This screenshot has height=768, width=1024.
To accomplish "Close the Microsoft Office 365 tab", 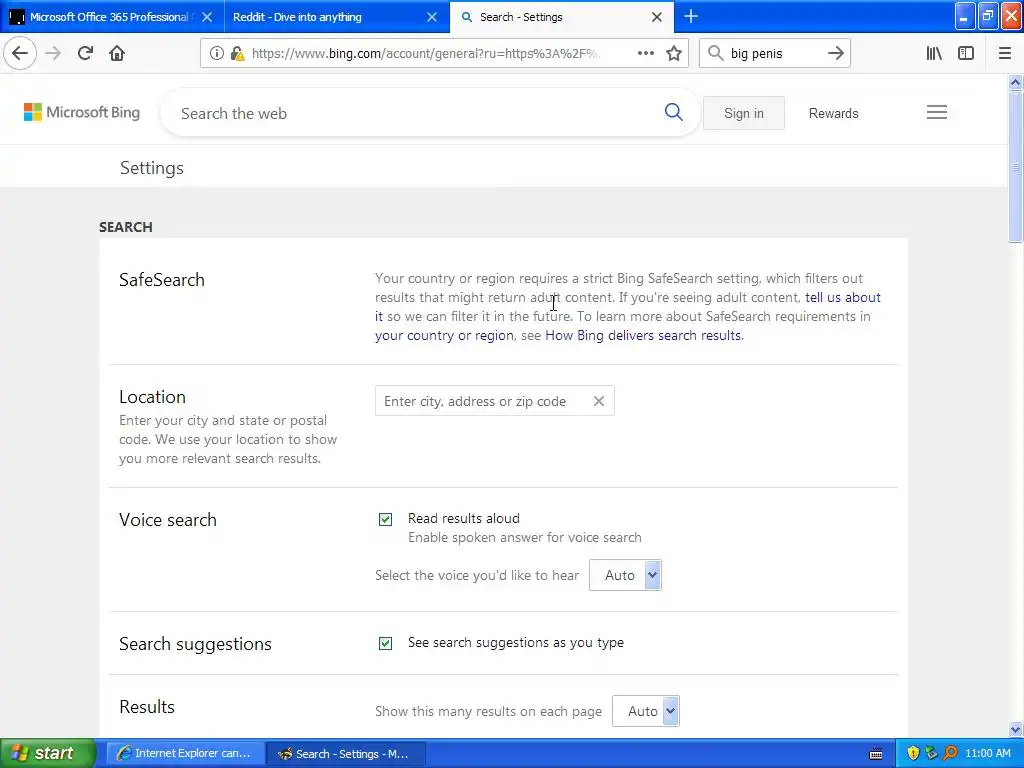I will 207,17.
